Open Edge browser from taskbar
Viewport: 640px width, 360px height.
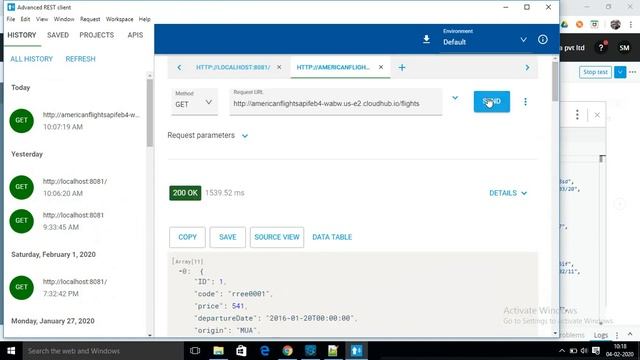pos(264,351)
